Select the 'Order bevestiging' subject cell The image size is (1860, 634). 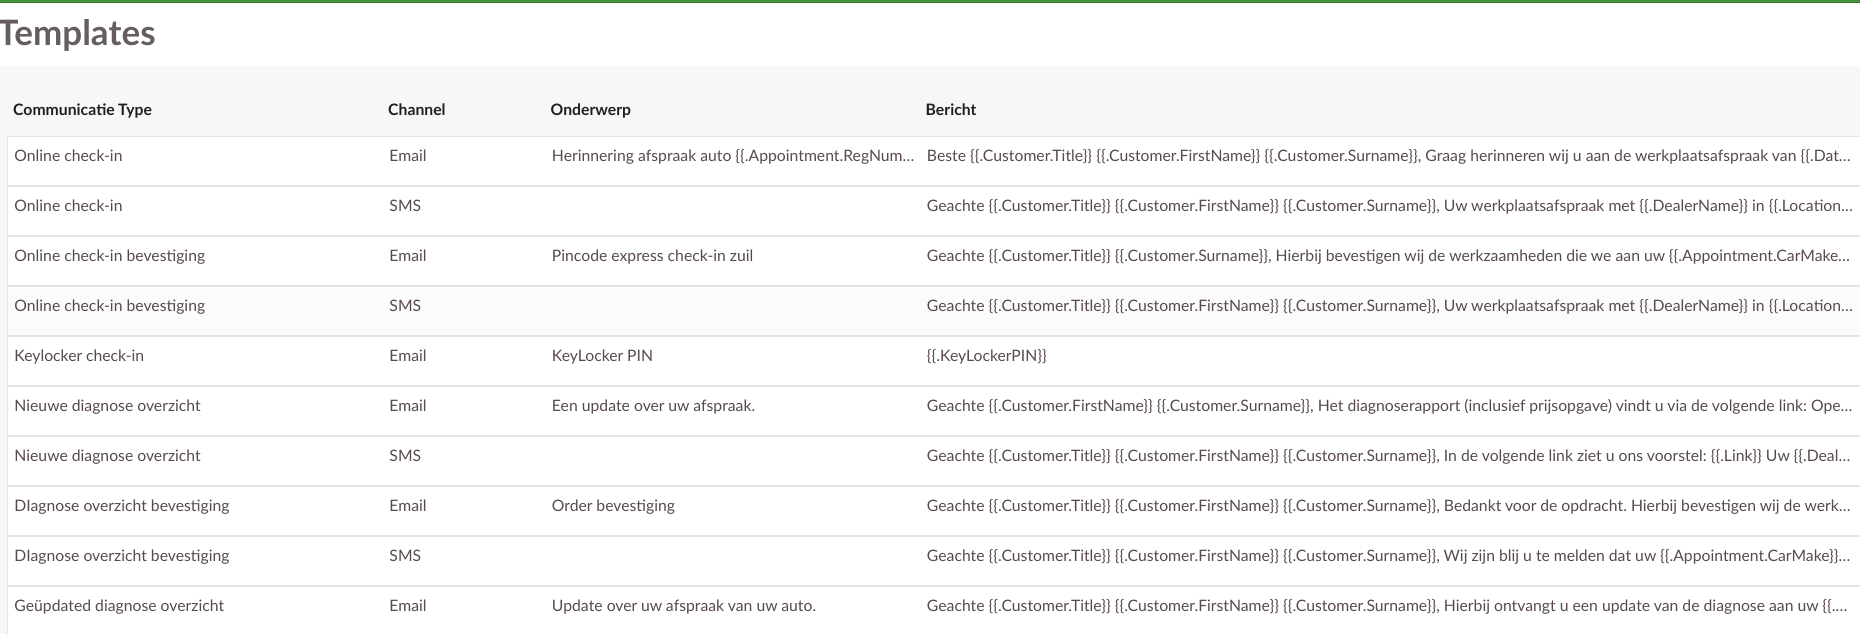click(613, 506)
